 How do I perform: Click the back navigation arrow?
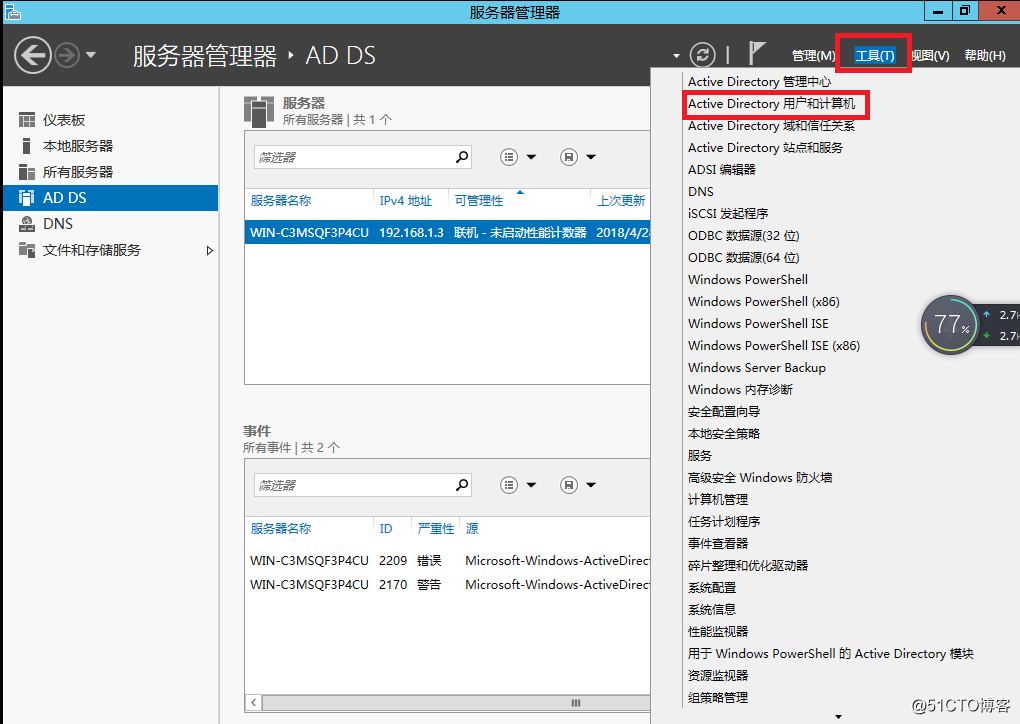pos(33,55)
